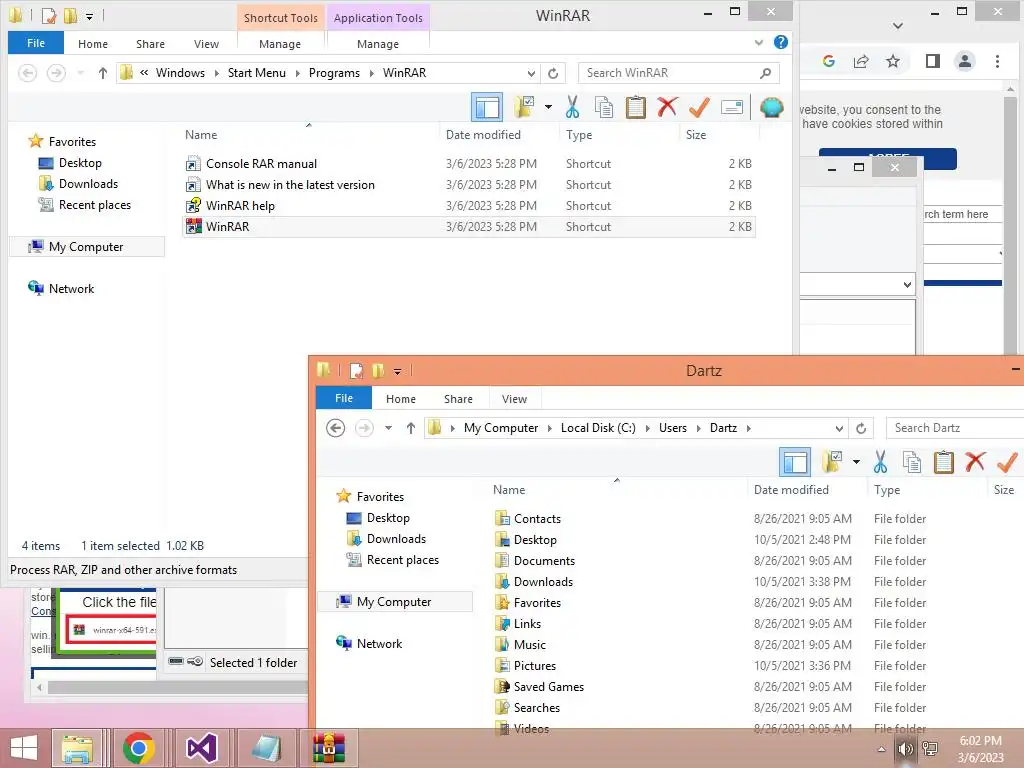1024x768 pixels.
Task: Open Manage tab under Application Tools
Action: click(x=377, y=44)
